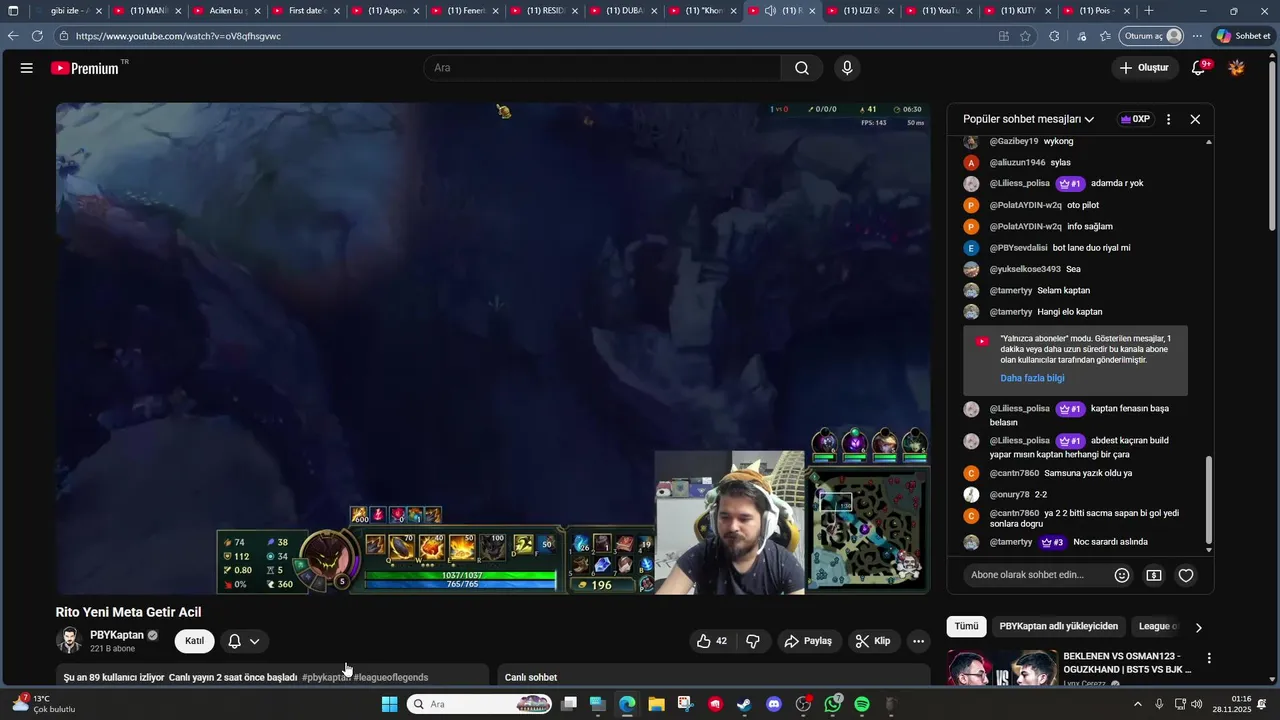The width and height of the screenshot is (1280, 720).
Task: Switch to the UZI browser tab
Action: point(859,11)
